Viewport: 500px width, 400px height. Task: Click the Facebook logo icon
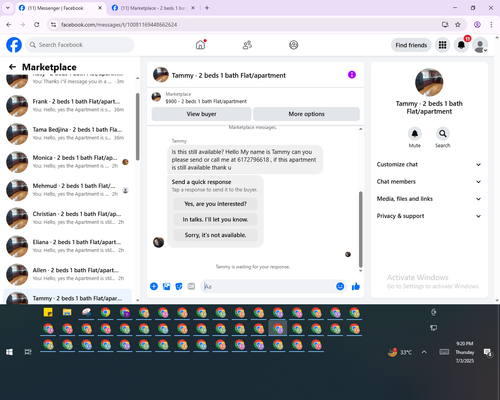point(14,45)
